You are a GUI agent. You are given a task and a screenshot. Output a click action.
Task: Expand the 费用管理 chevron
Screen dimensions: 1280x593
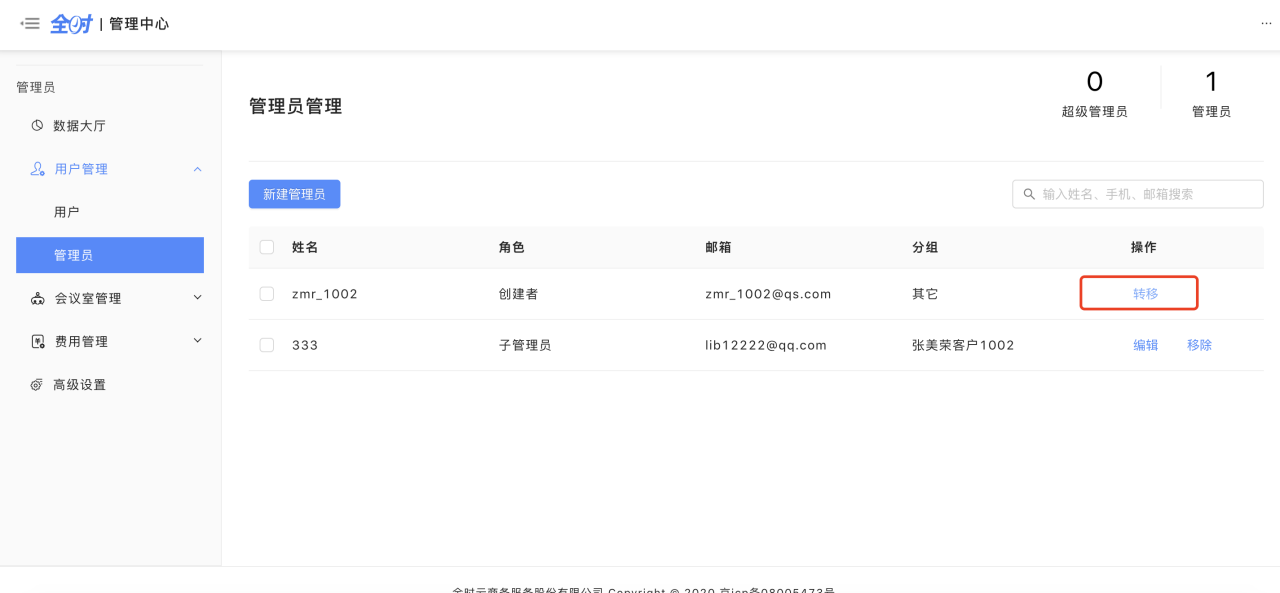[197, 341]
